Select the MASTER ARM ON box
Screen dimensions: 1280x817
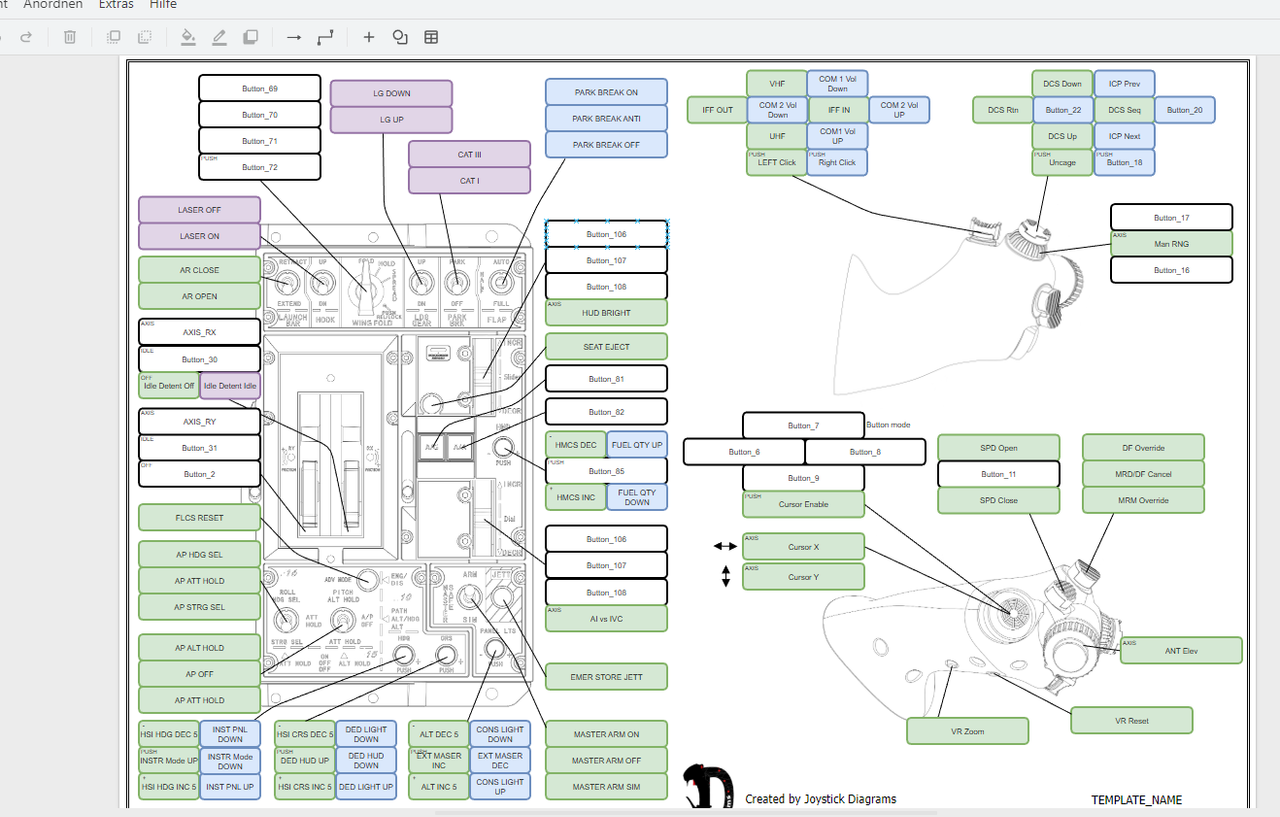[606, 734]
